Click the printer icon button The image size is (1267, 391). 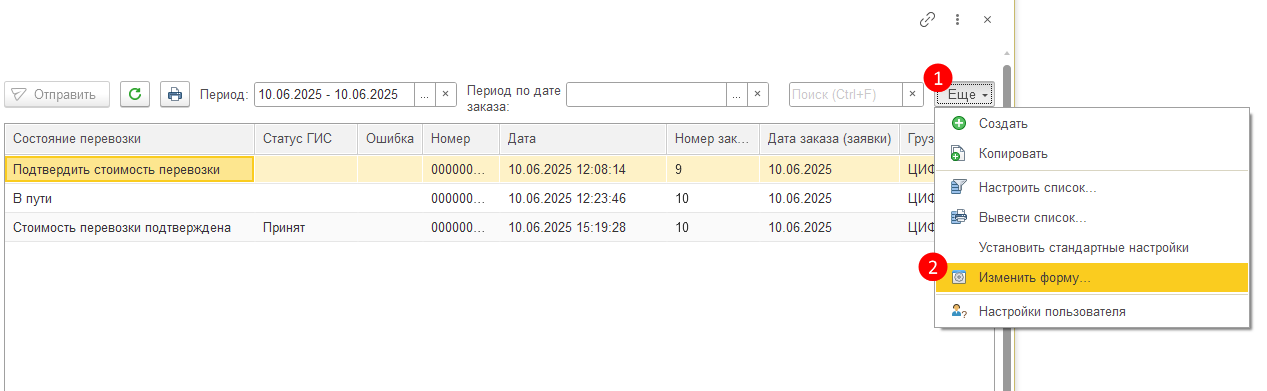tap(175, 94)
